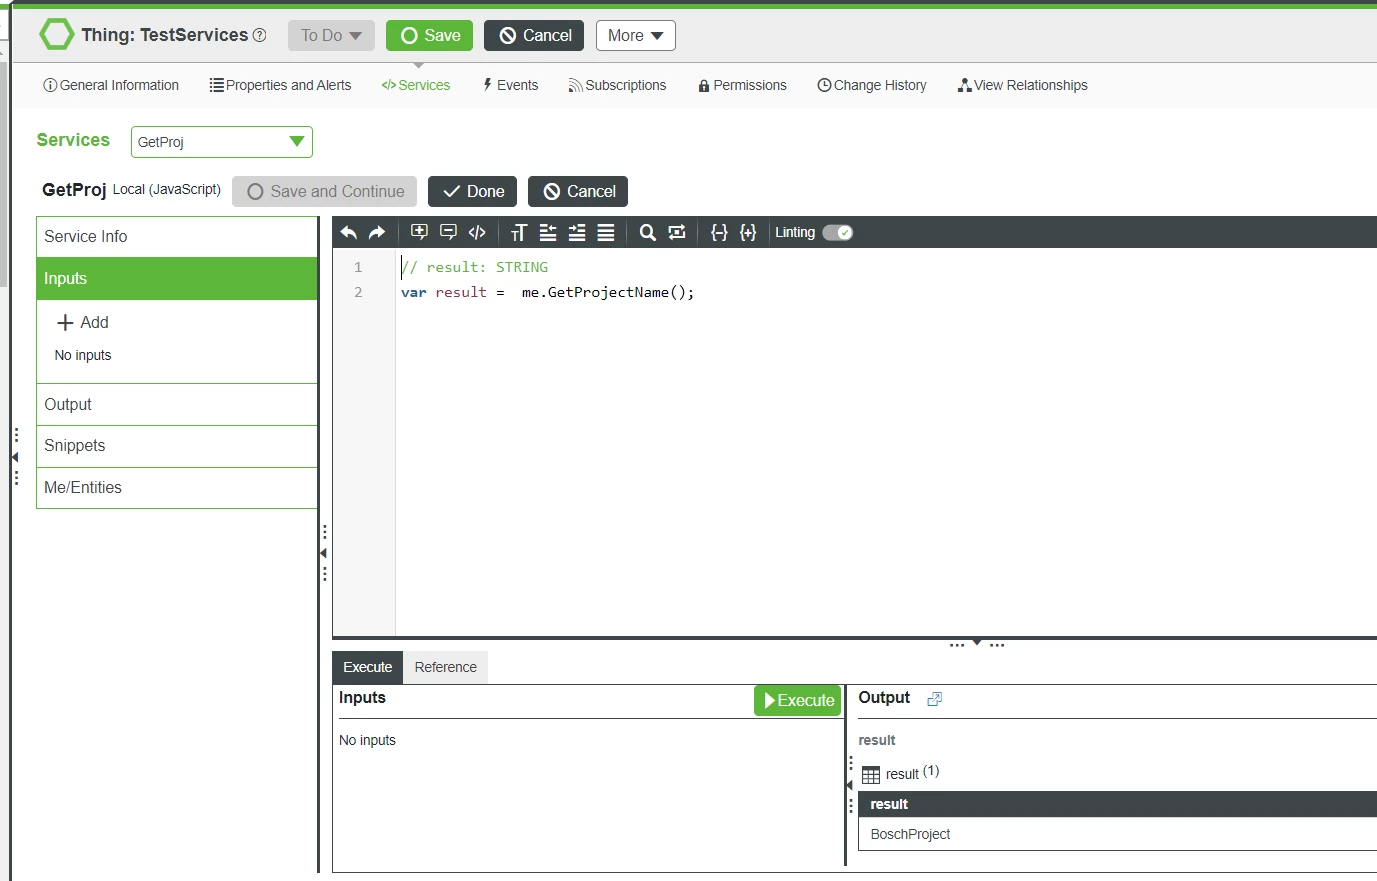Collapse the code editor splitter handle
Image resolution: width=1377 pixels, height=881 pixels.
pyautogui.click(x=977, y=644)
